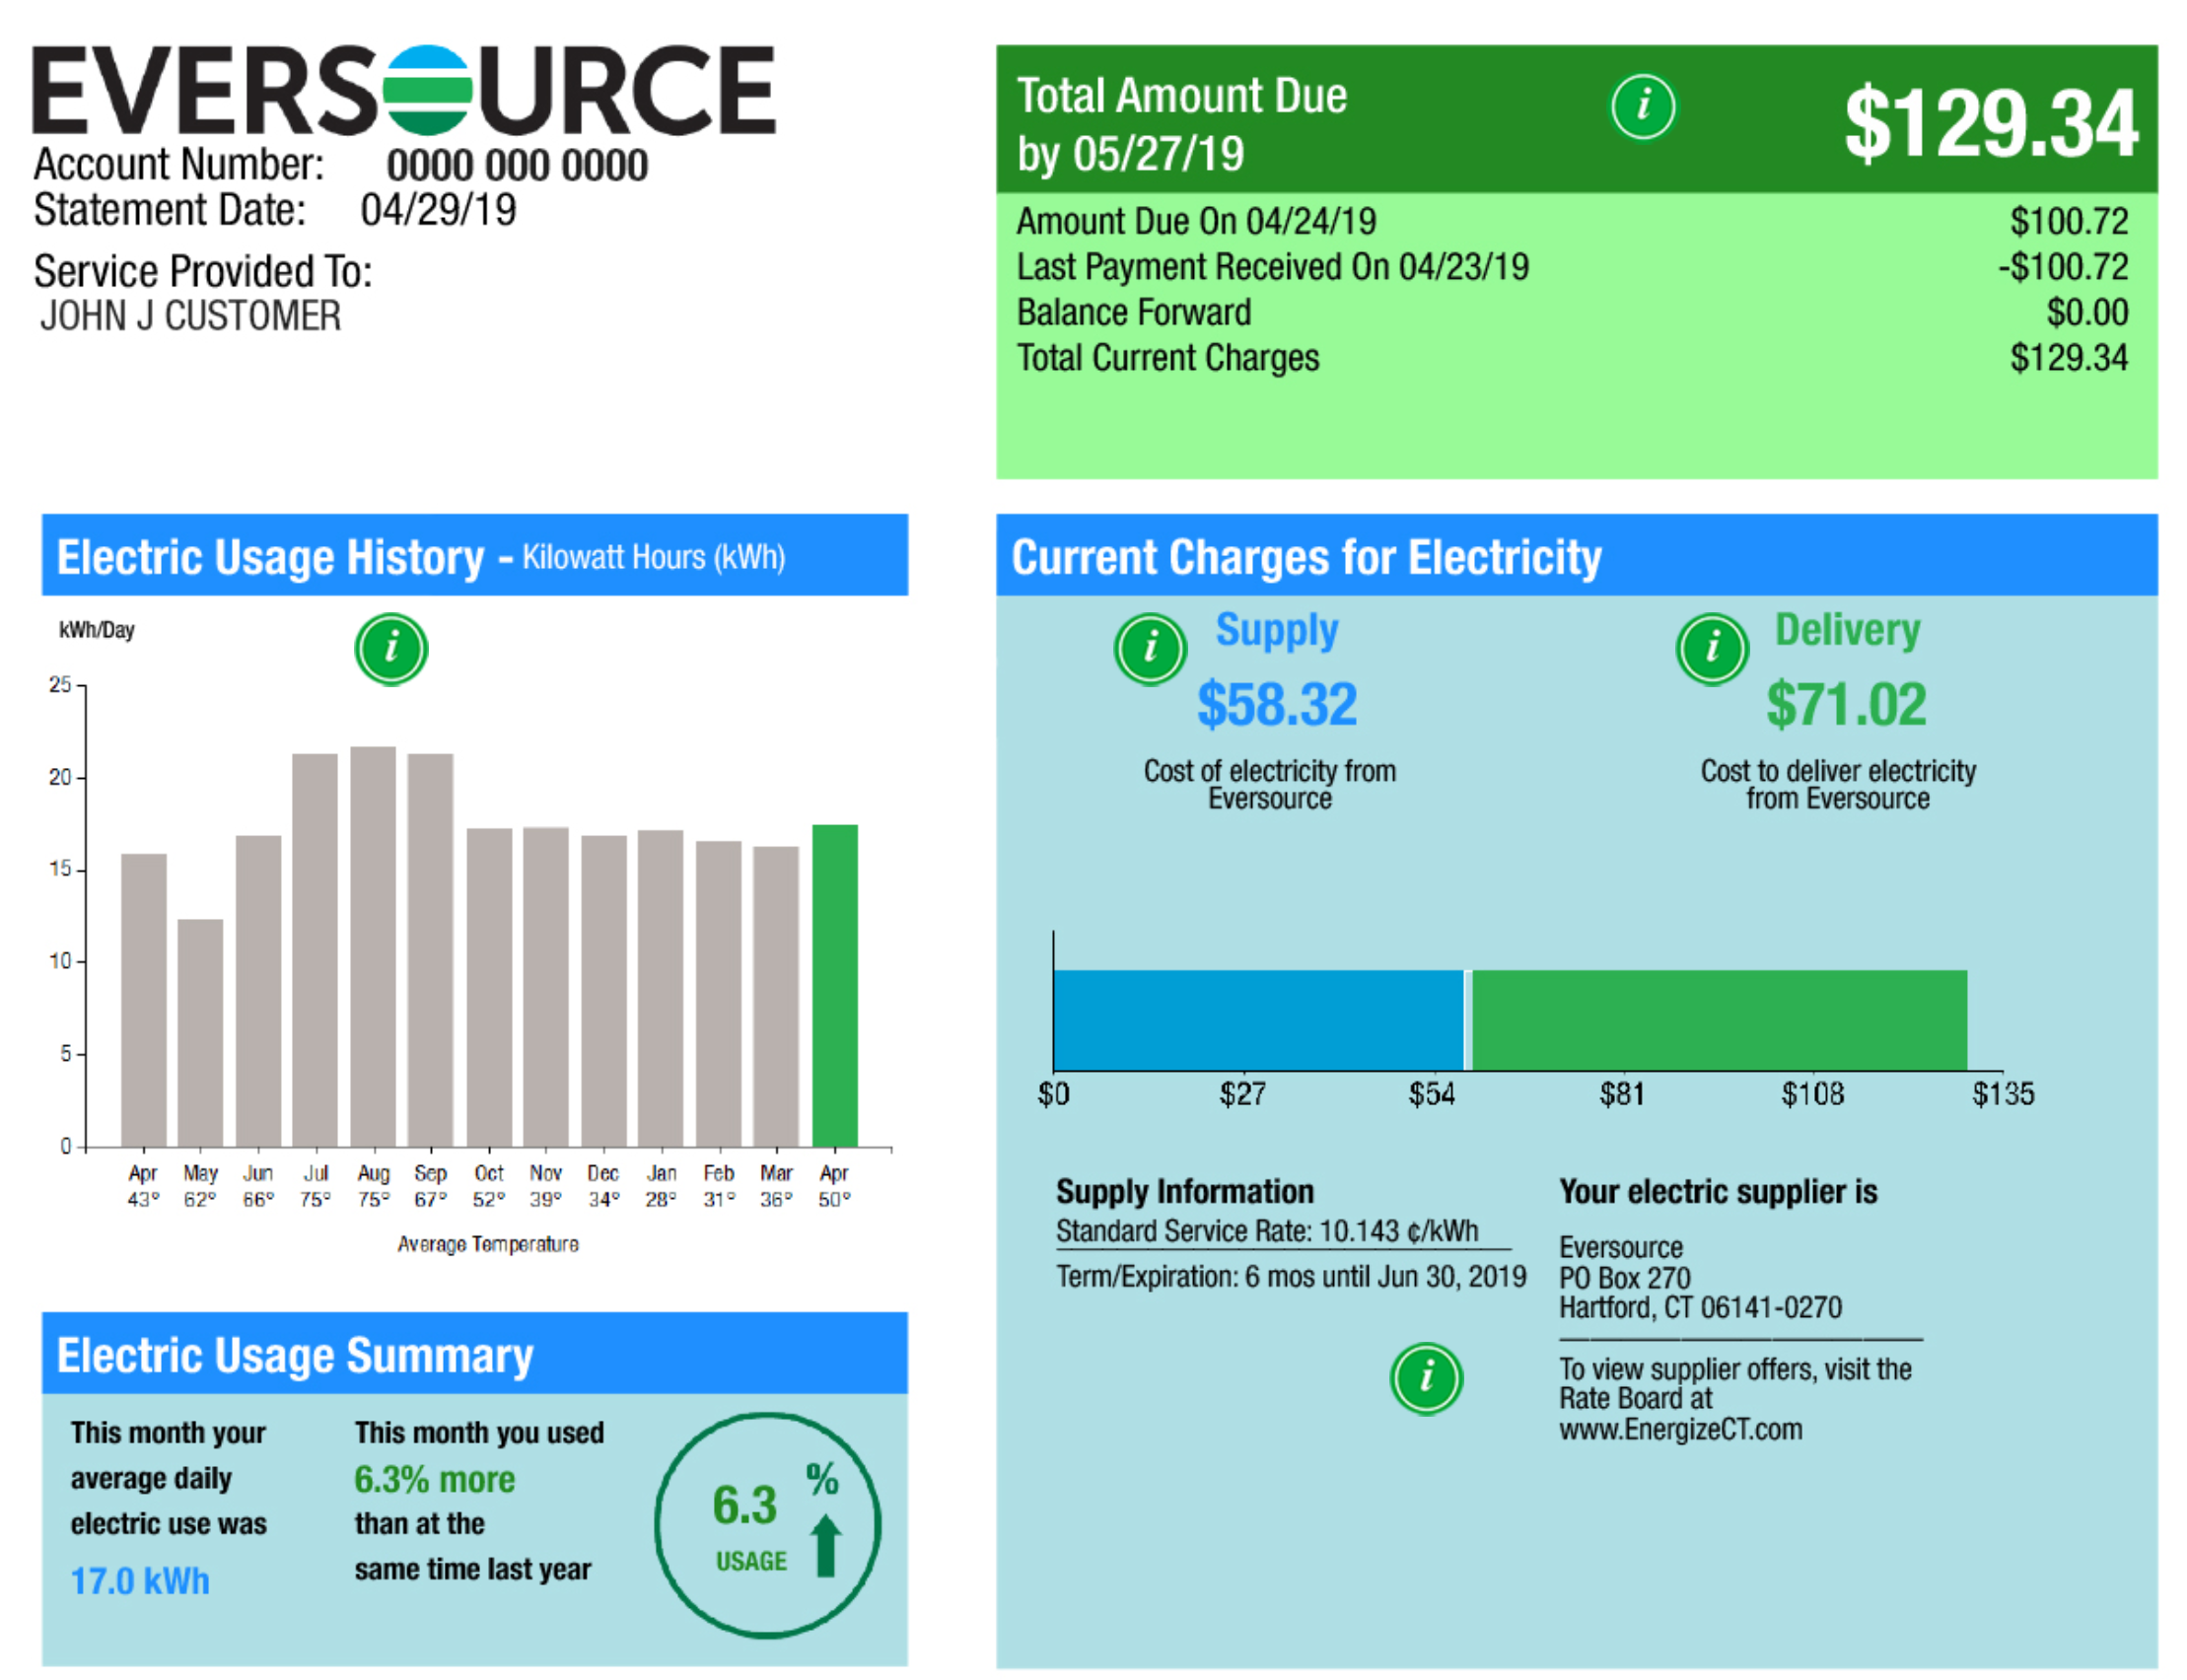Click the Total Current Charges row

pos(1572,358)
